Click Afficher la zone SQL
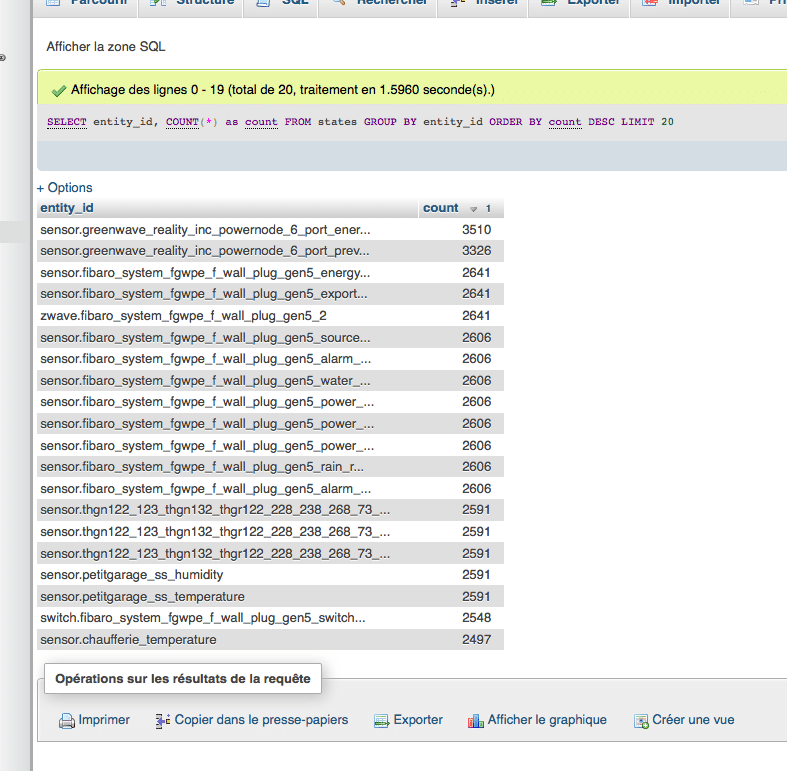This screenshot has width=787, height=771. click(x=106, y=47)
